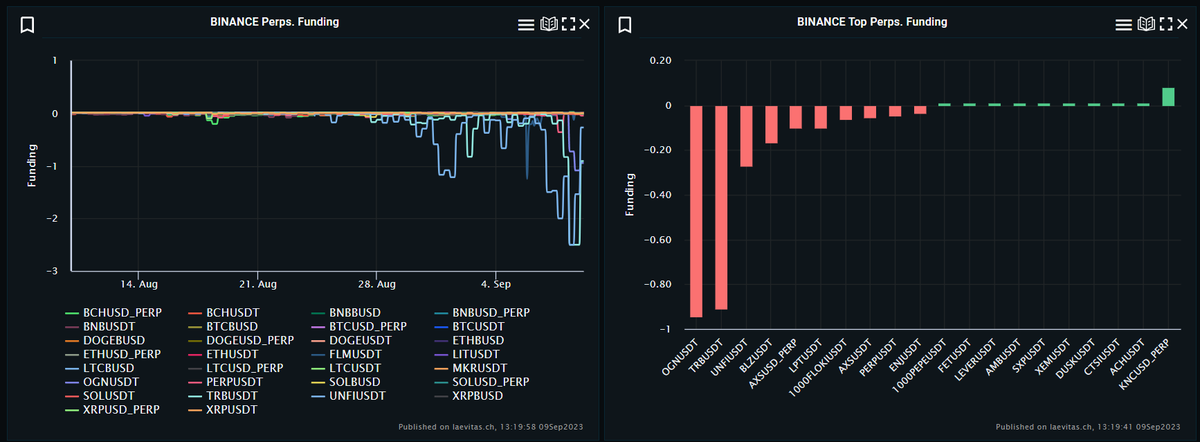
Task: Close the BINANCE Top Perps. Funding panel
Action: pyautogui.click(x=1181, y=24)
